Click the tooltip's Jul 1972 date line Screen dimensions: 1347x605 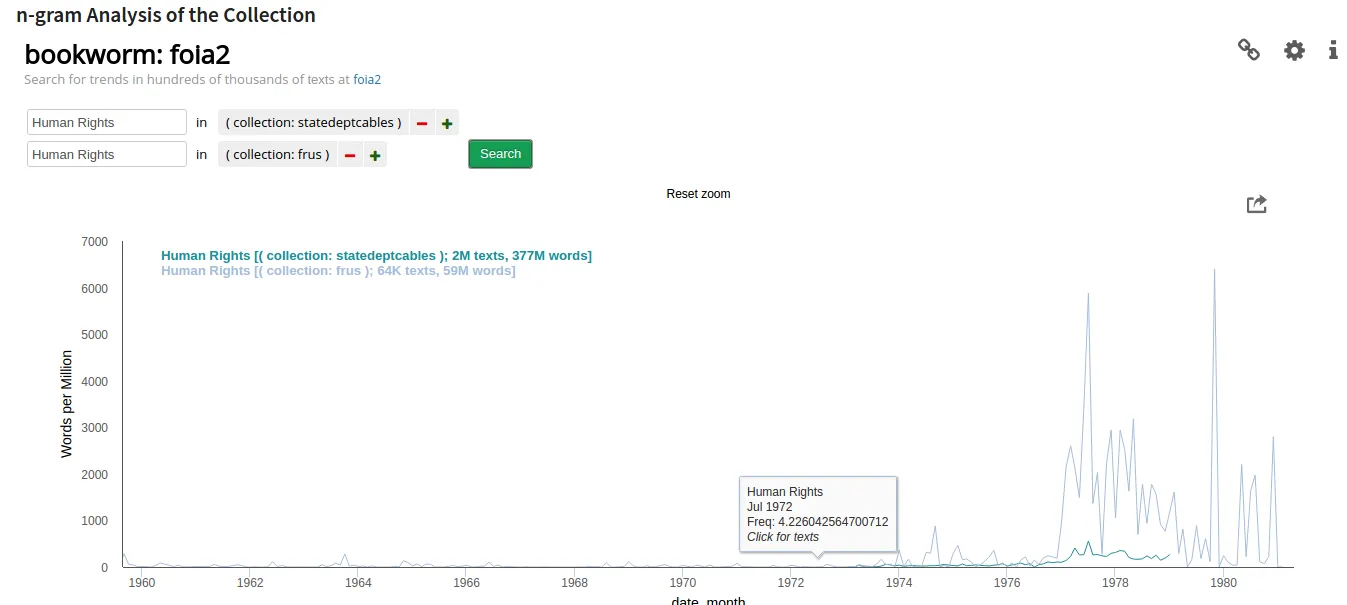770,507
